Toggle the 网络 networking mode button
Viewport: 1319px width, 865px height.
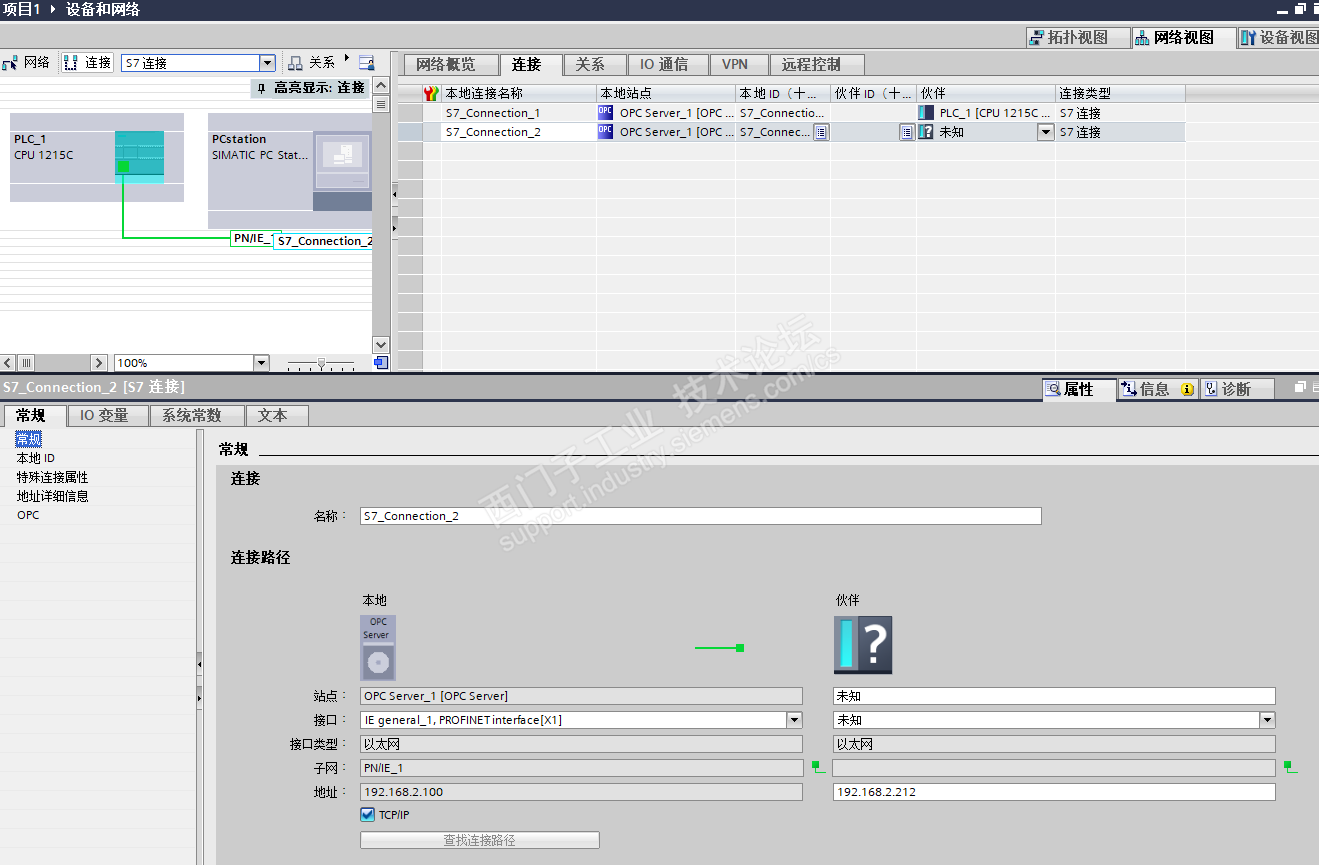[26, 62]
